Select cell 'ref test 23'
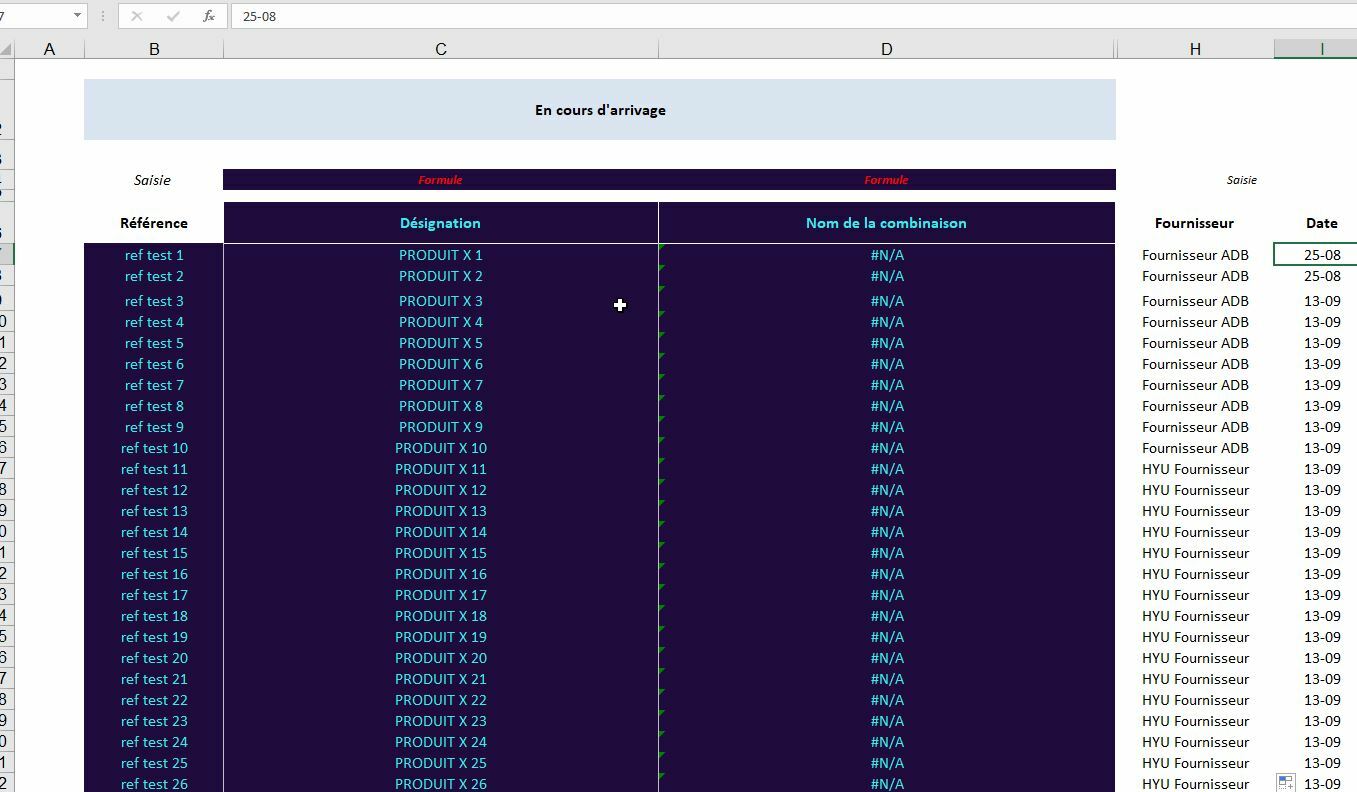The width and height of the screenshot is (1357, 792). point(154,721)
